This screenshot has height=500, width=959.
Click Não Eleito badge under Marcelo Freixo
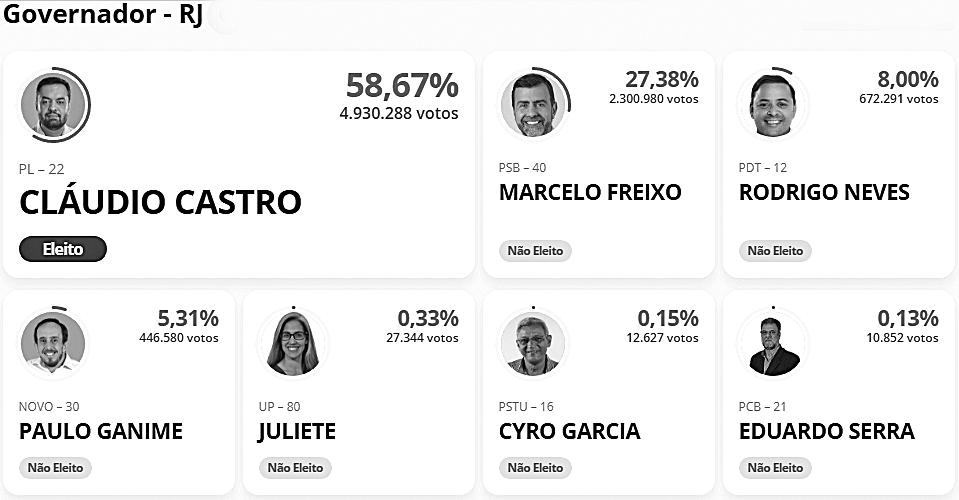click(x=535, y=251)
